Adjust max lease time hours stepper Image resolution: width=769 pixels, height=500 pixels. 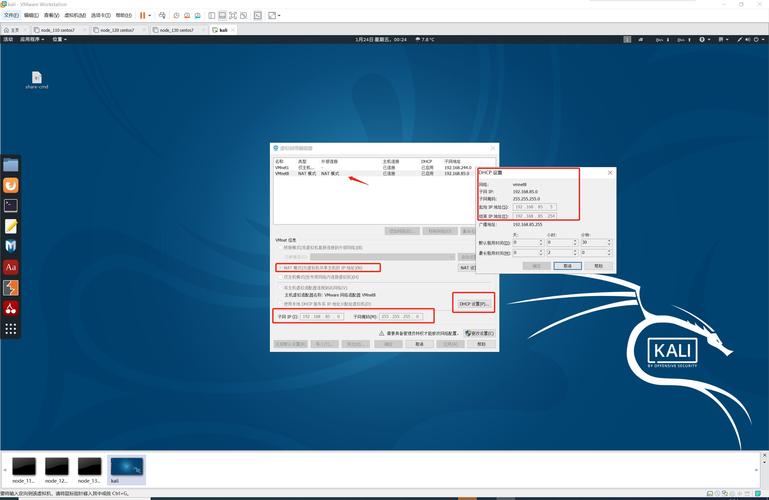coord(575,253)
